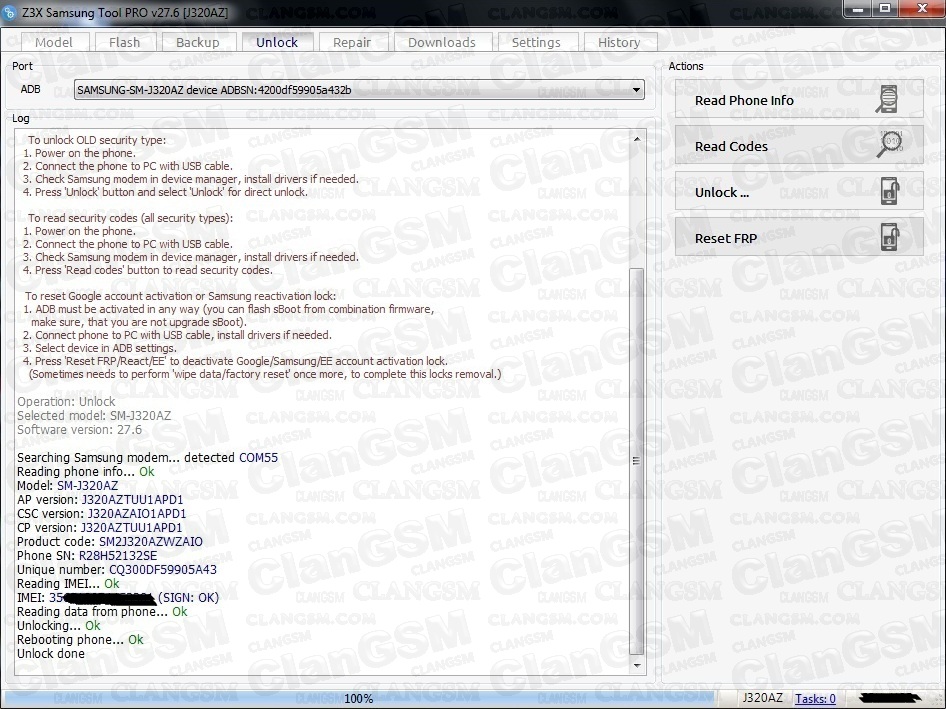Open the Model tab
Screen dimensions: 946x709
(54, 42)
